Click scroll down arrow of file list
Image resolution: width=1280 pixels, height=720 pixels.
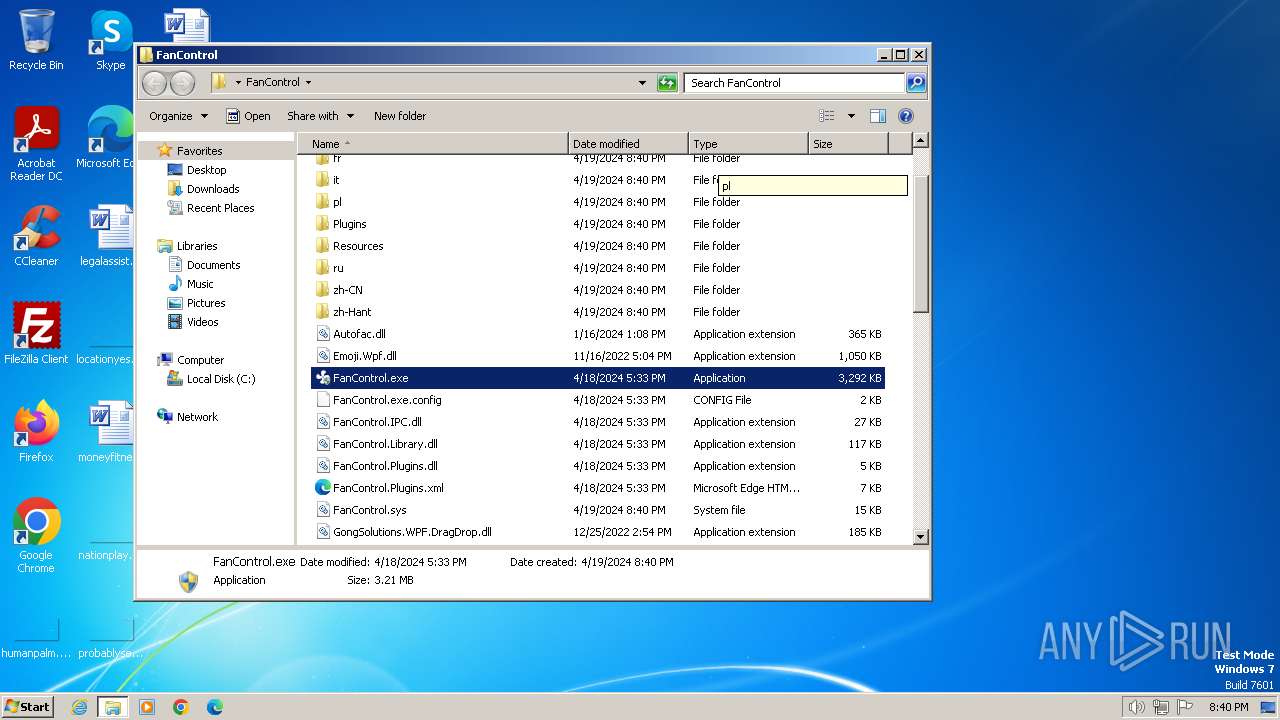point(921,537)
